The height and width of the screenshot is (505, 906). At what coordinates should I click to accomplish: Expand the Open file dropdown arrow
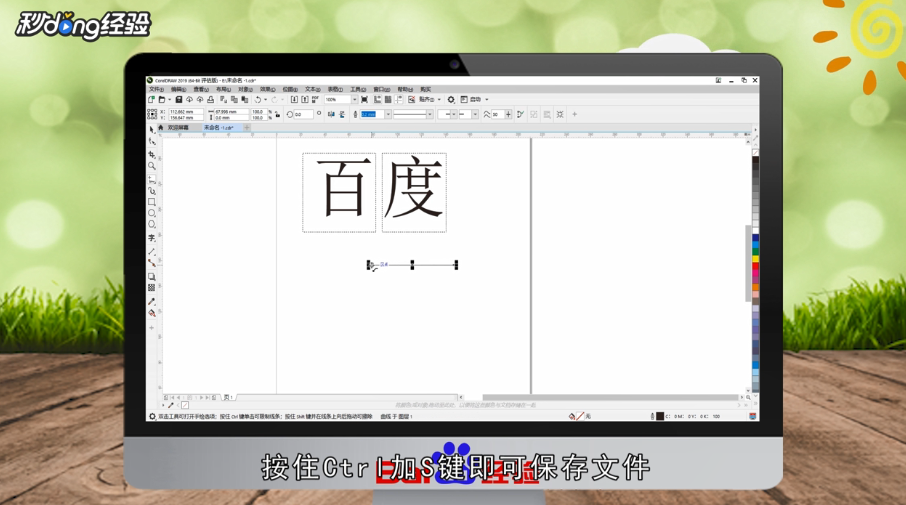(169, 99)
